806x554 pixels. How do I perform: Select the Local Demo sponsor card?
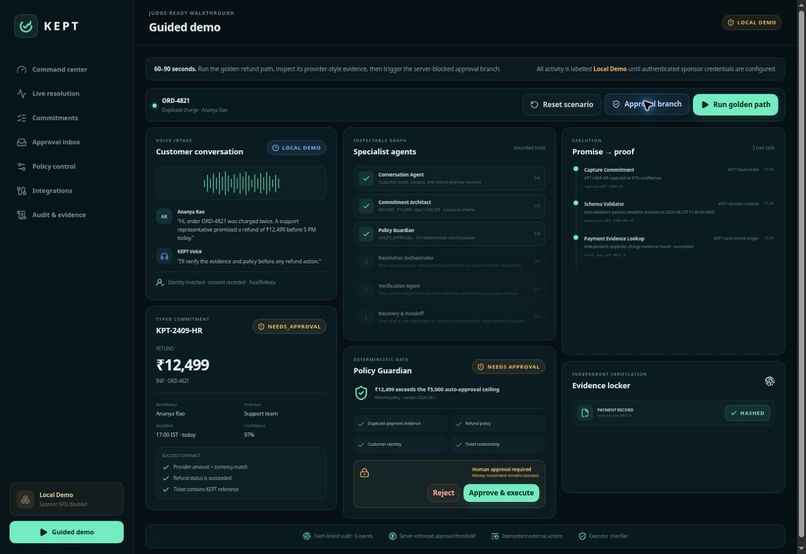(x=66, y=499)
